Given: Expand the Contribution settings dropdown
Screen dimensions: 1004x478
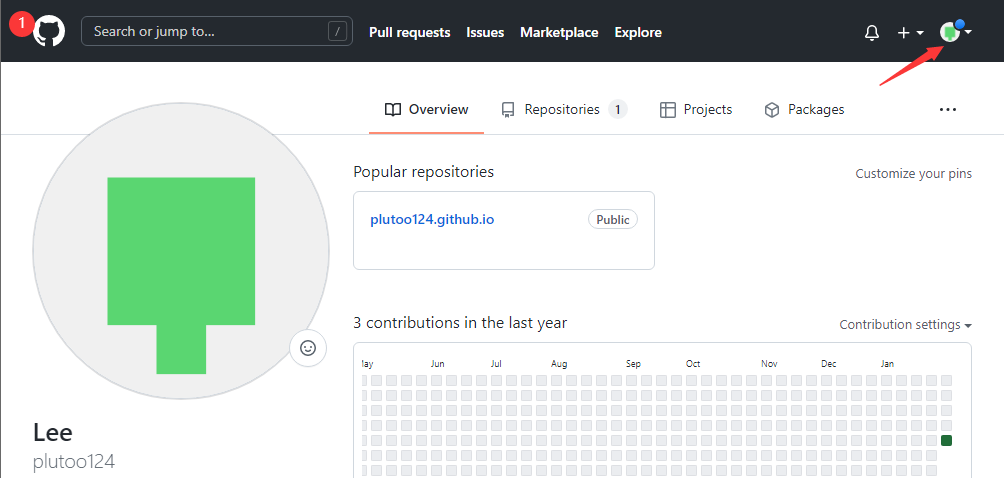Looking at the screenshot, I should point(906,325).
